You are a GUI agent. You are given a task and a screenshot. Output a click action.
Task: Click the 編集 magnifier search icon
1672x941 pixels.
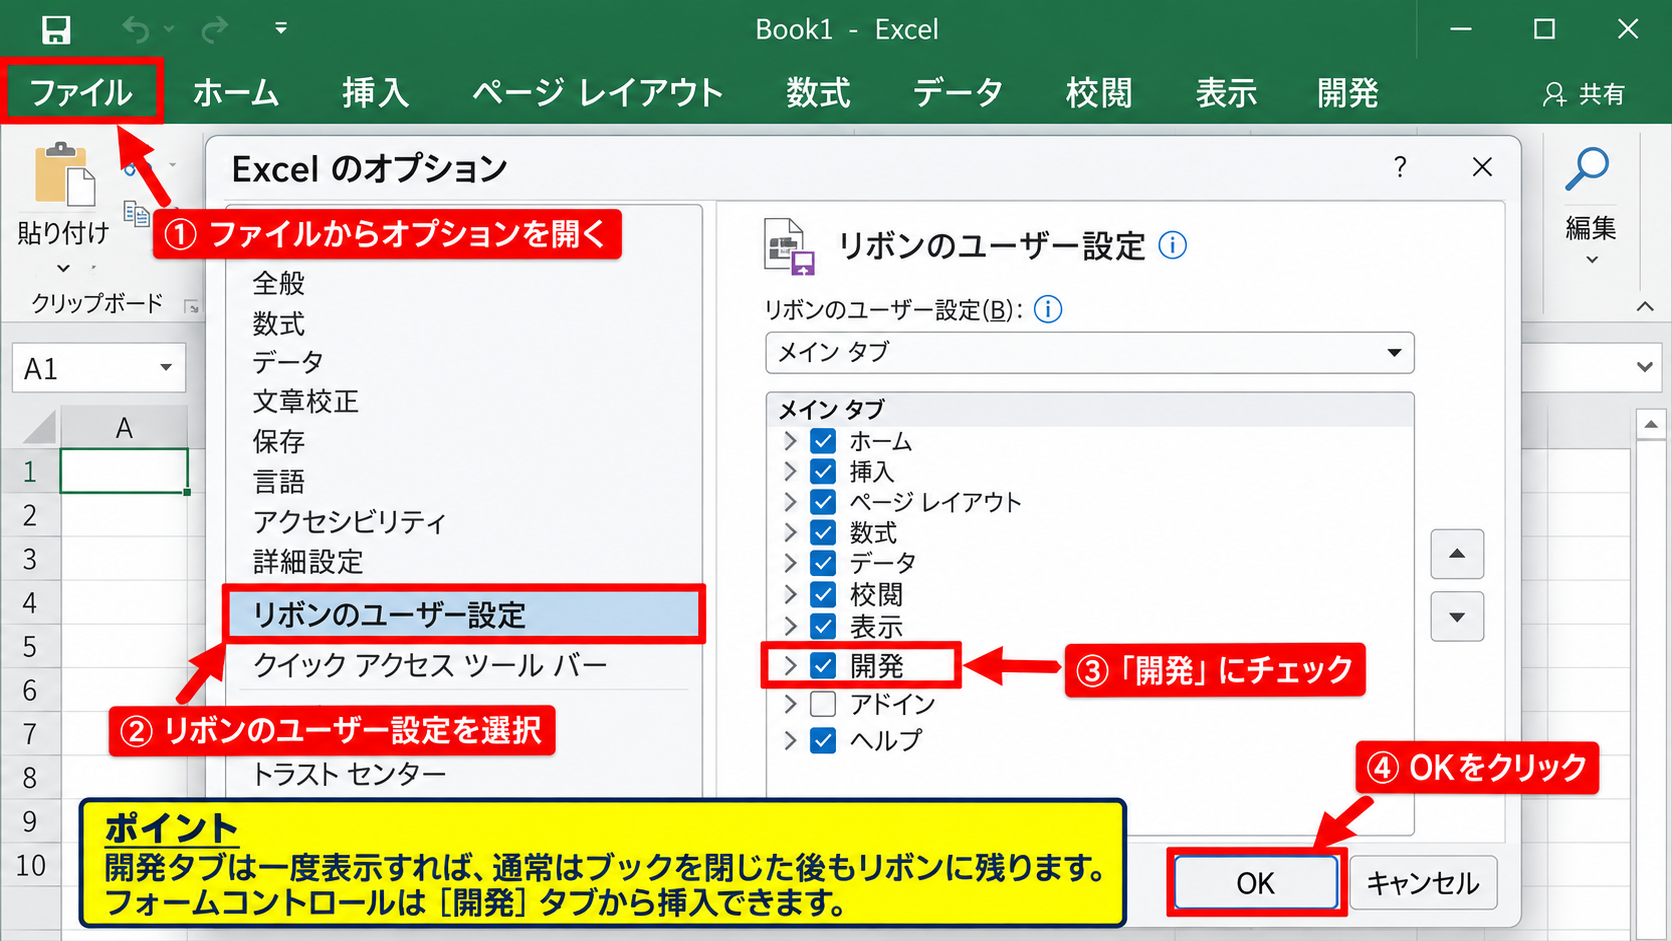[x=1587, y=169]
